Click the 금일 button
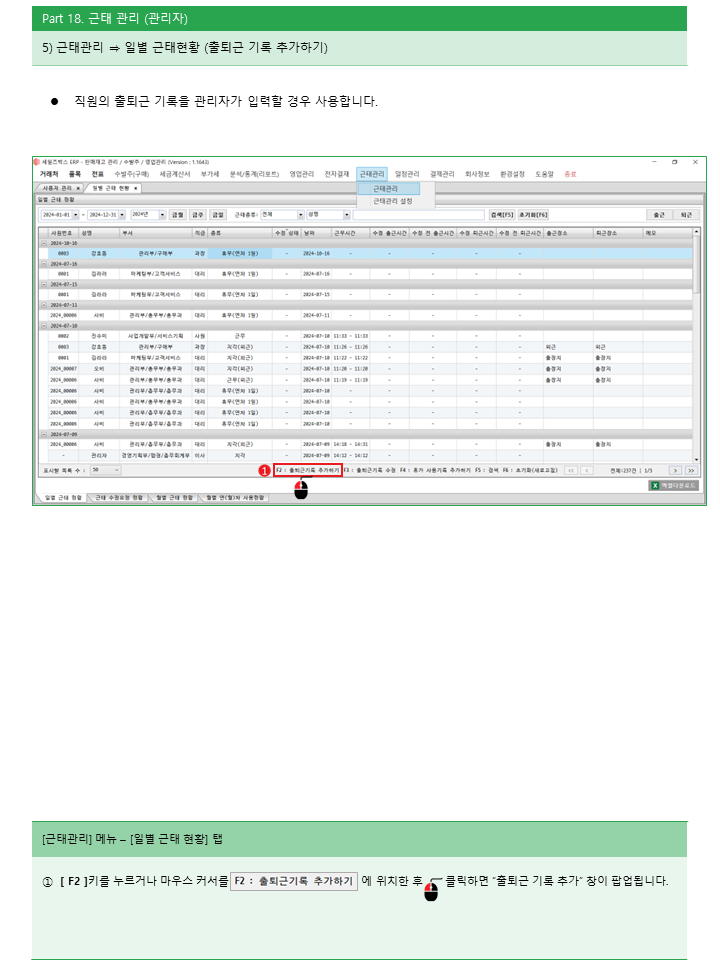The height and width of the screenshot is (964, 720). [x=218, y=215]
